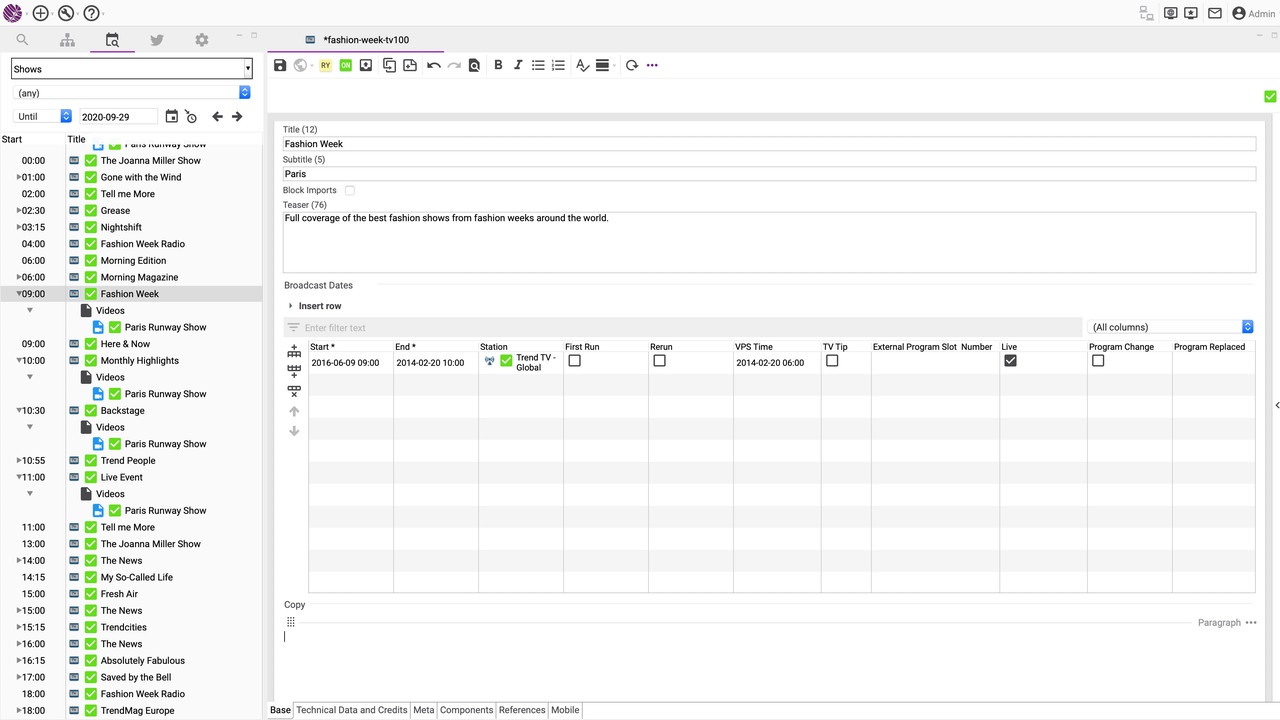Switch to the Technical Data and Credits tab

[x=351, y=710]
